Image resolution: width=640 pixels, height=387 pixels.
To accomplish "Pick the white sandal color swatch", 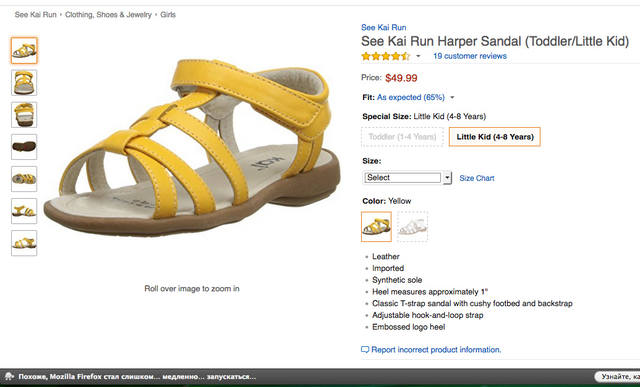I will tap(412, 227).
